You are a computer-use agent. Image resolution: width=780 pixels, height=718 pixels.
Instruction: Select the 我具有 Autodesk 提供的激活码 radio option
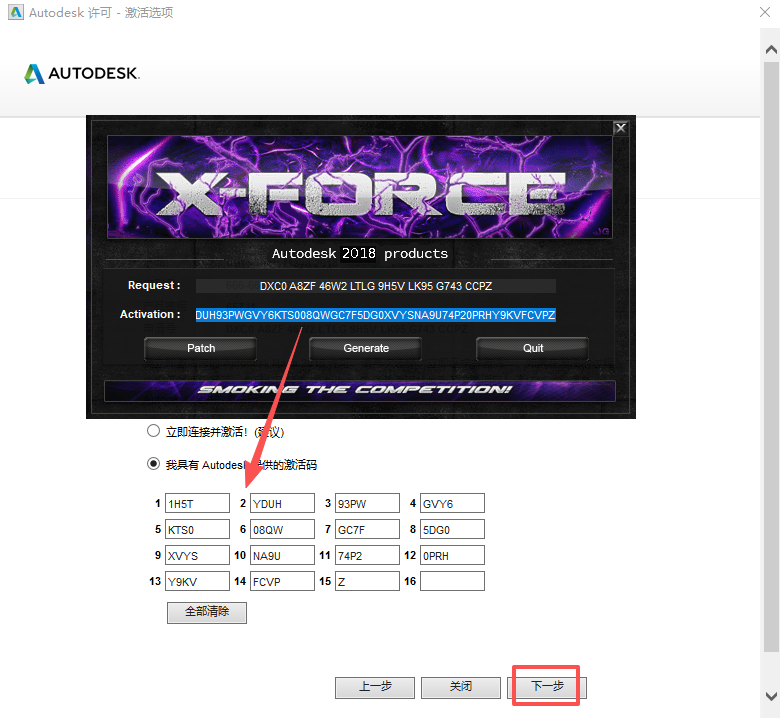click(153, 464)
